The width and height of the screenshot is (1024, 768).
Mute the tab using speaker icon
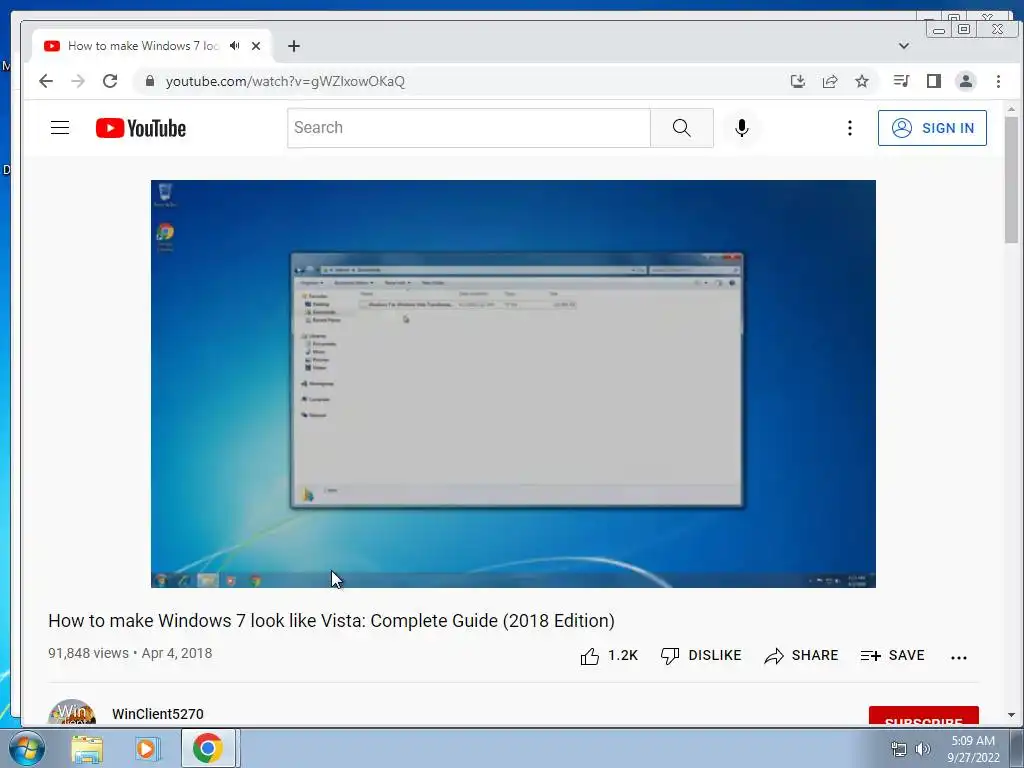tap(235, 46)
